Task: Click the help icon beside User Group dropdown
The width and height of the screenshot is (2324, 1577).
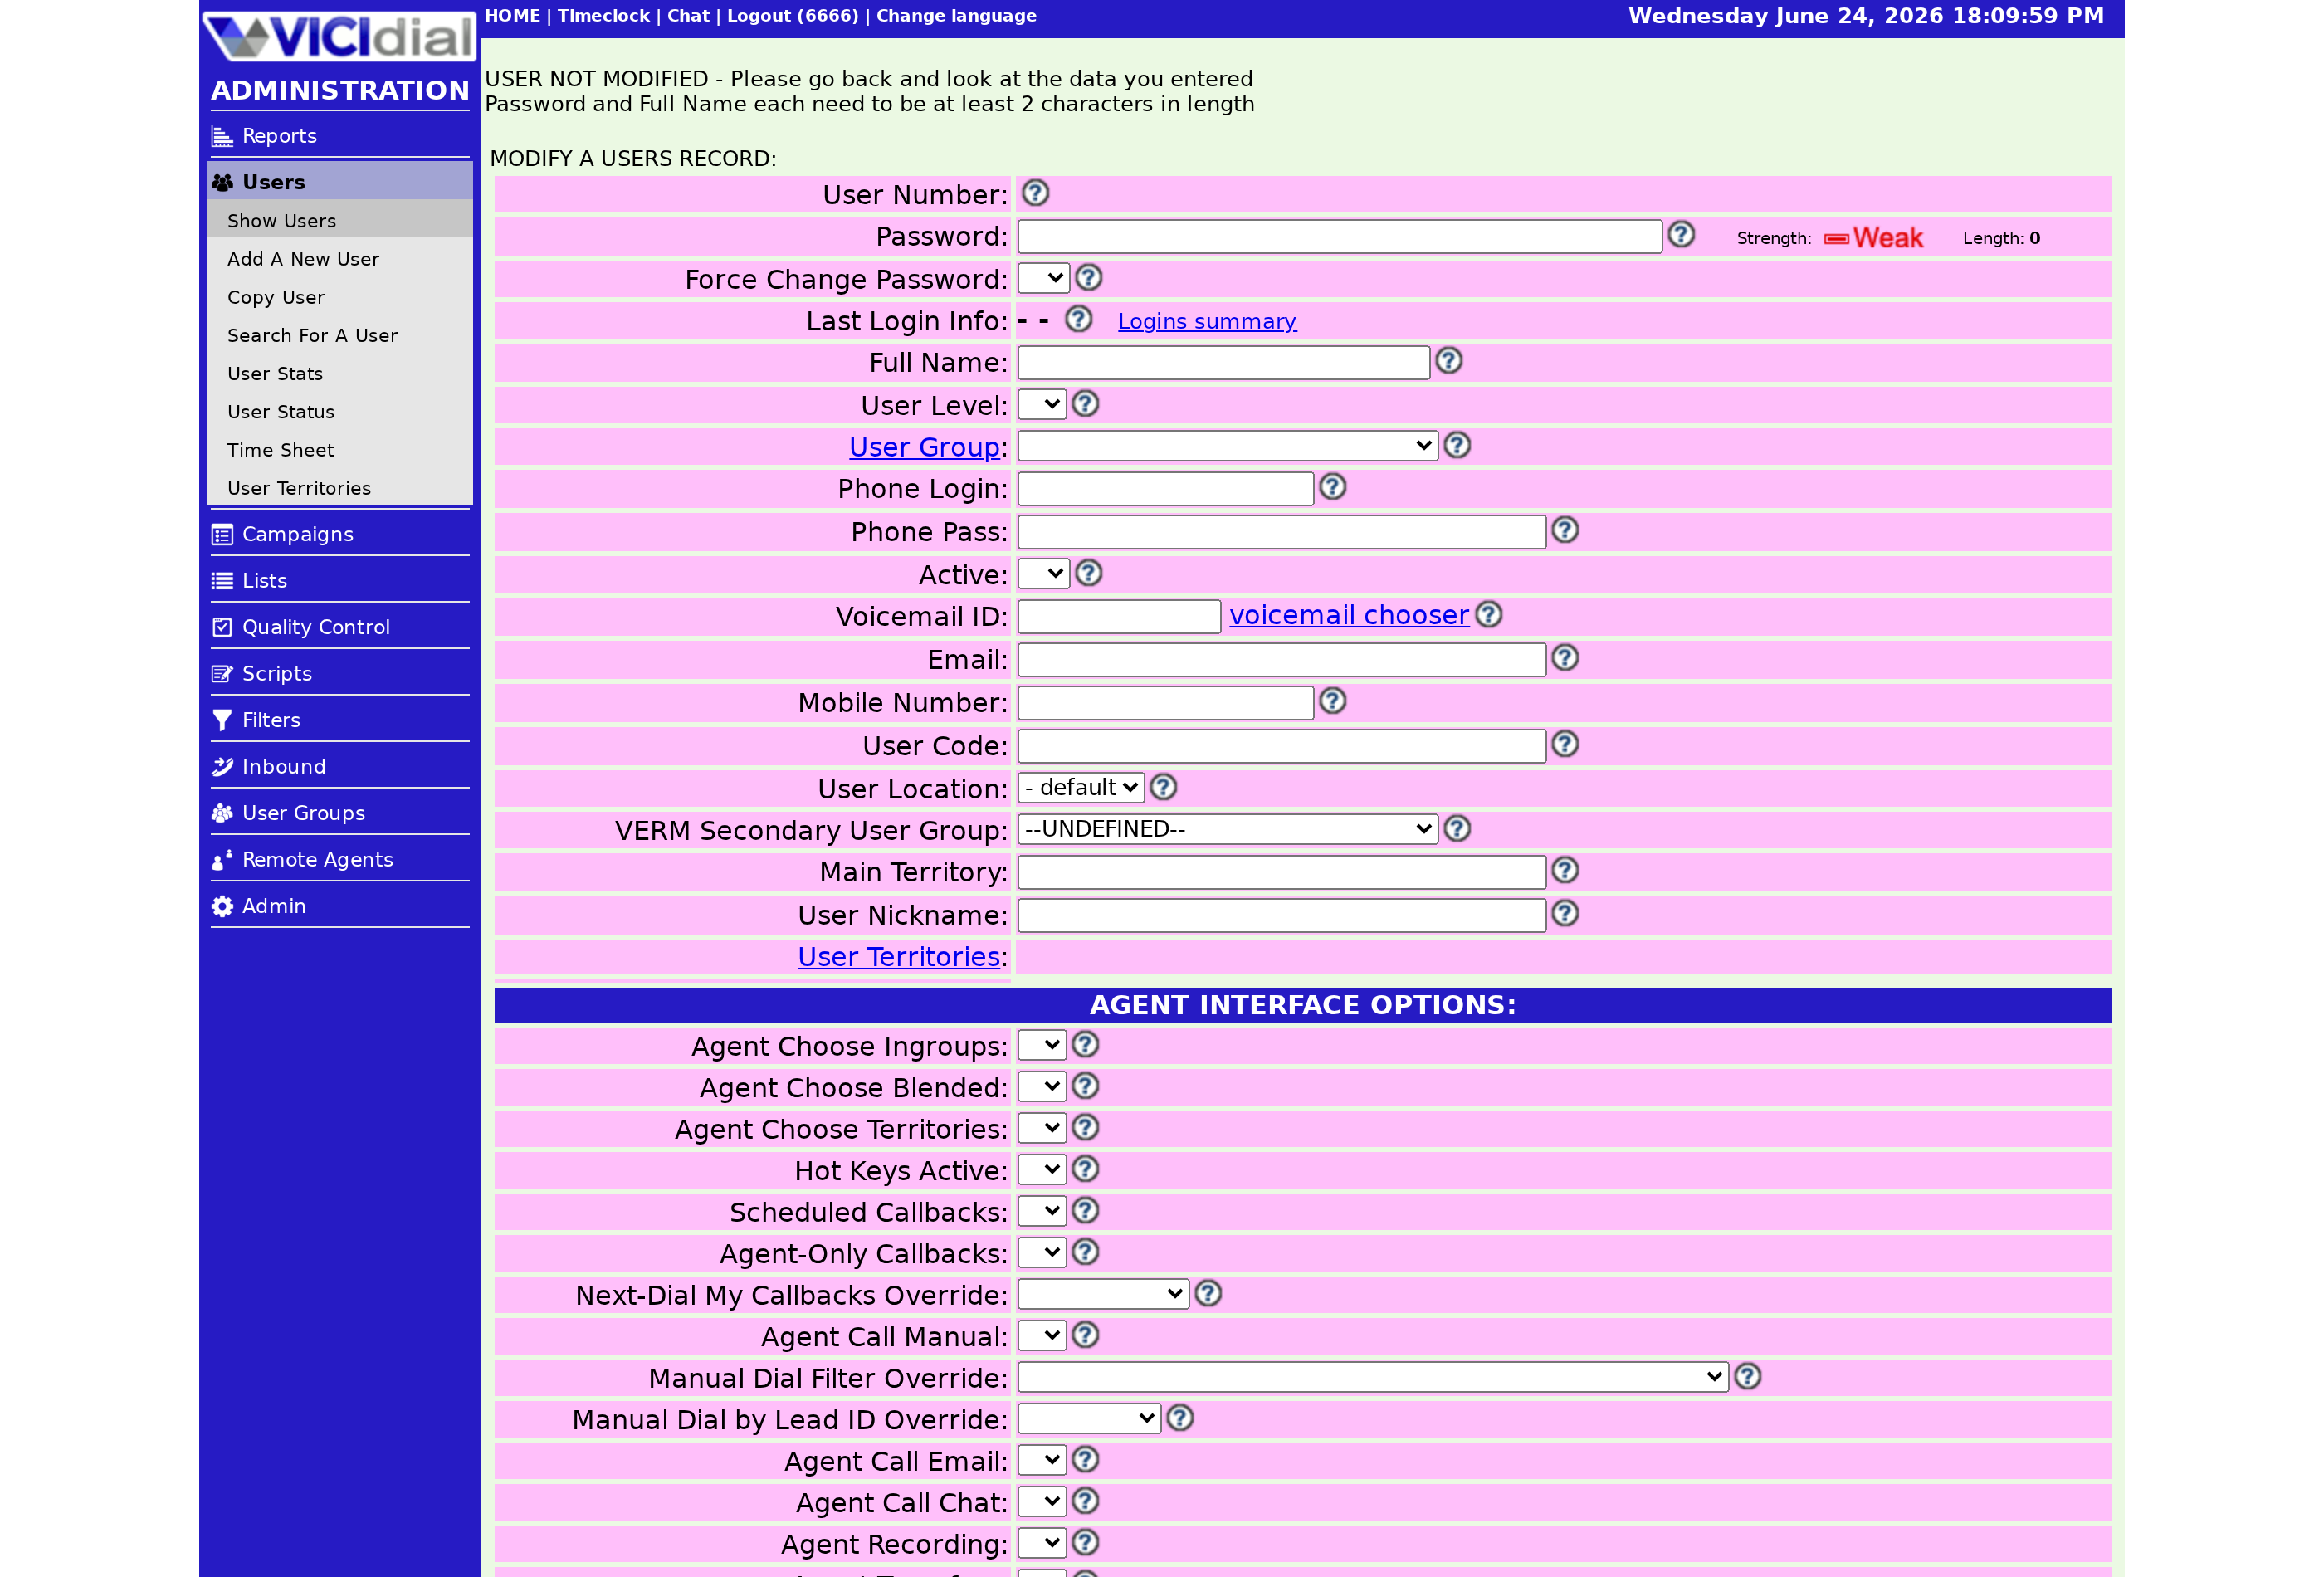Action: tap(1457, 445)
